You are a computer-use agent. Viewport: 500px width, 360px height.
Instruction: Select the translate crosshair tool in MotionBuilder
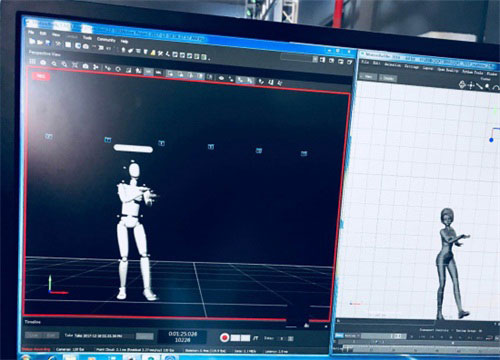click(x=471, y=85)
